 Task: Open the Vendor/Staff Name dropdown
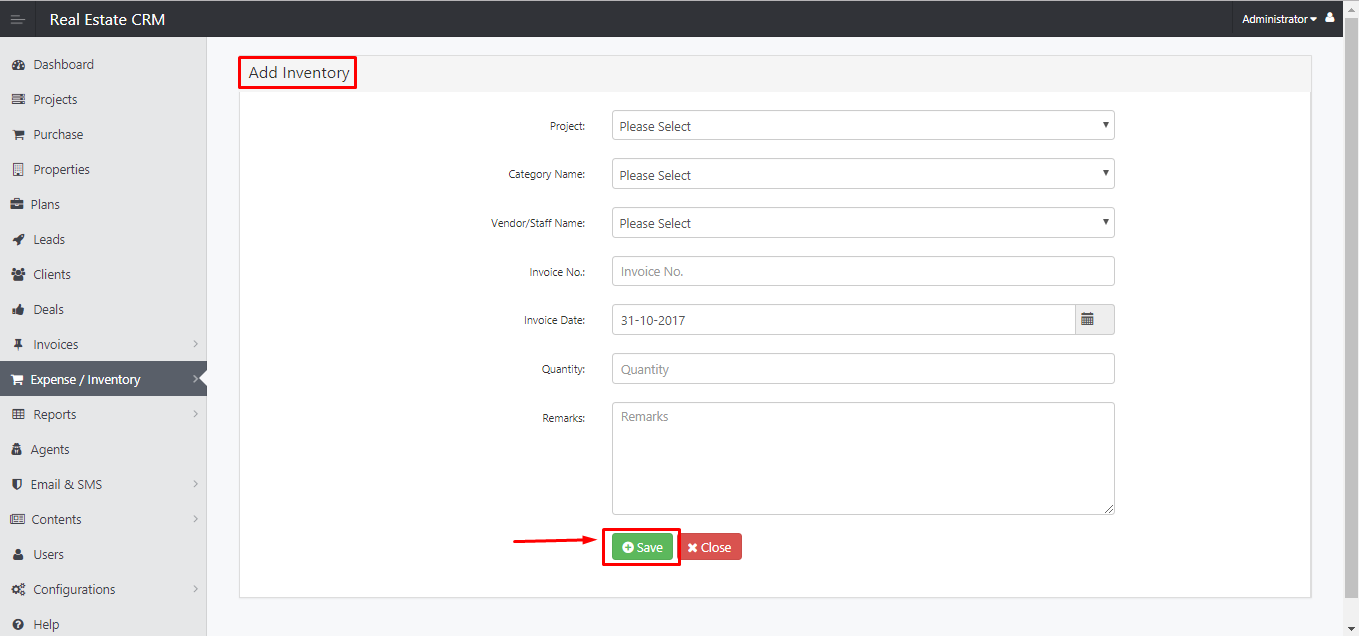(863, 223)
